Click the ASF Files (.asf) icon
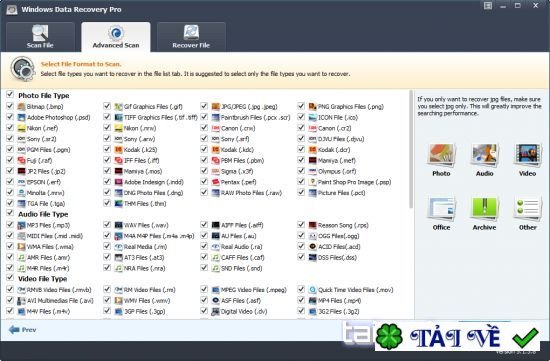The height and width of the screenshot is (361, 550). pyautogui.click(x=215, y=301)
